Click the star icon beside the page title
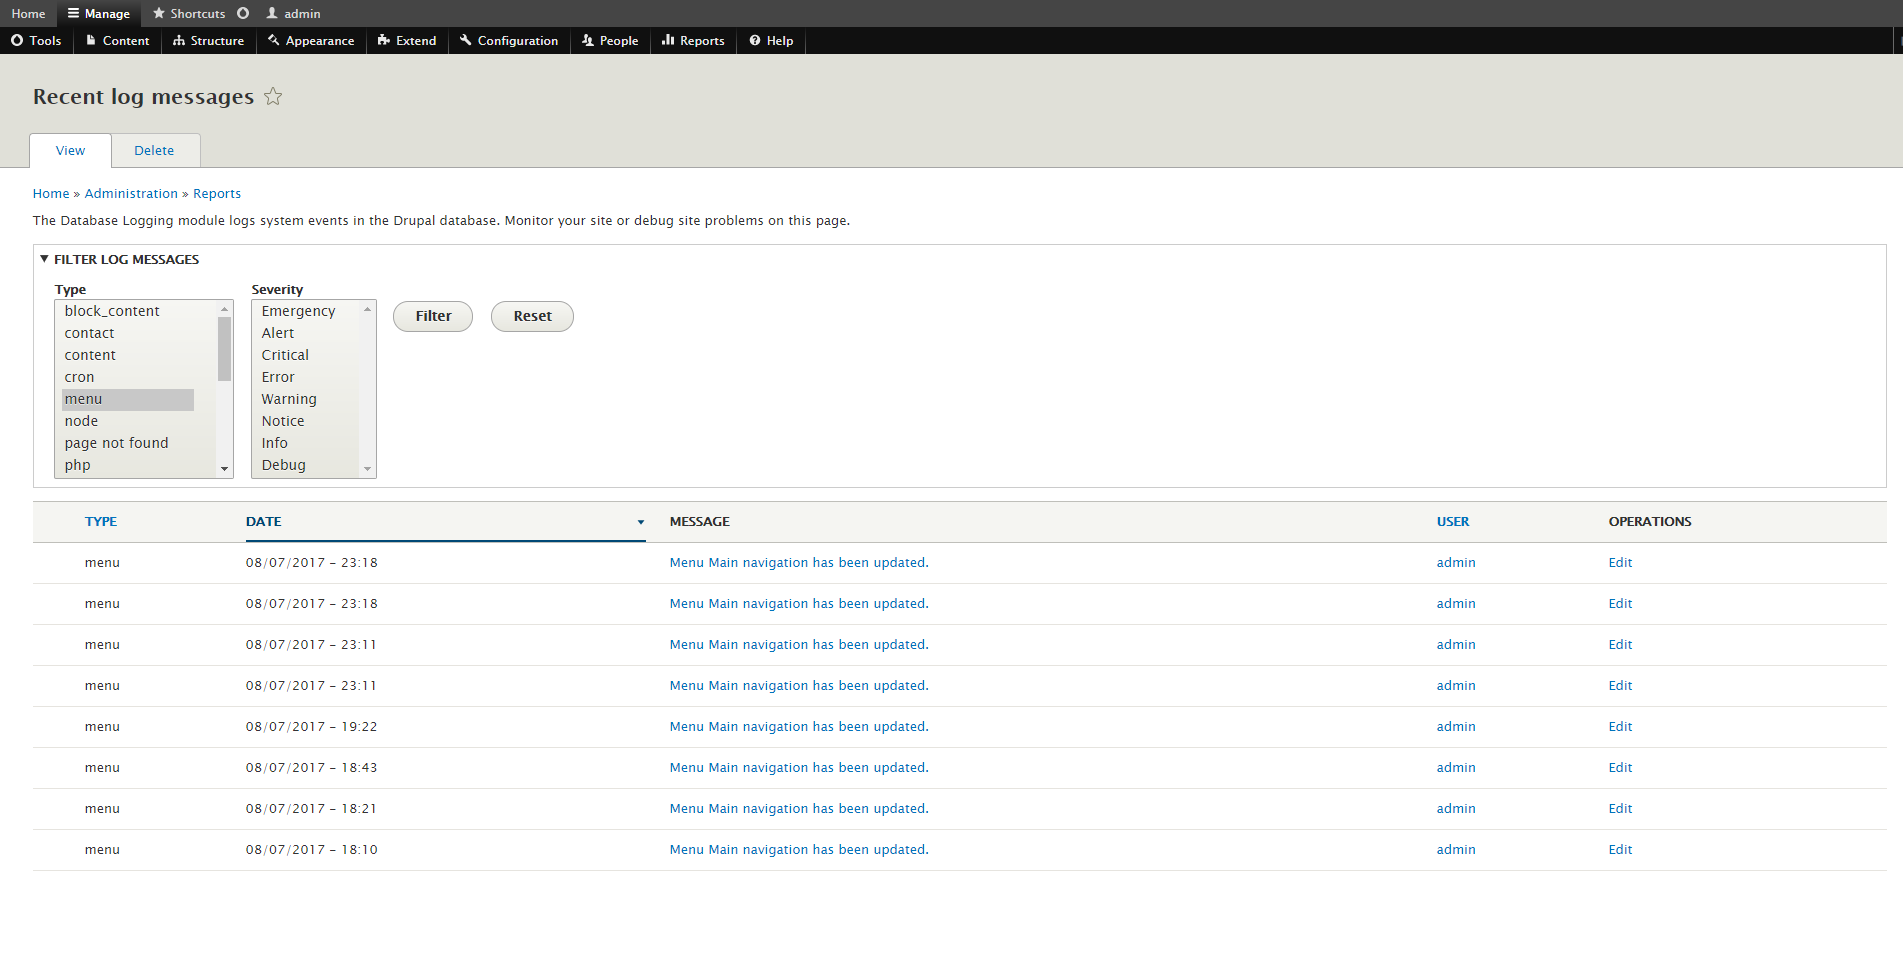 (273, 97)
